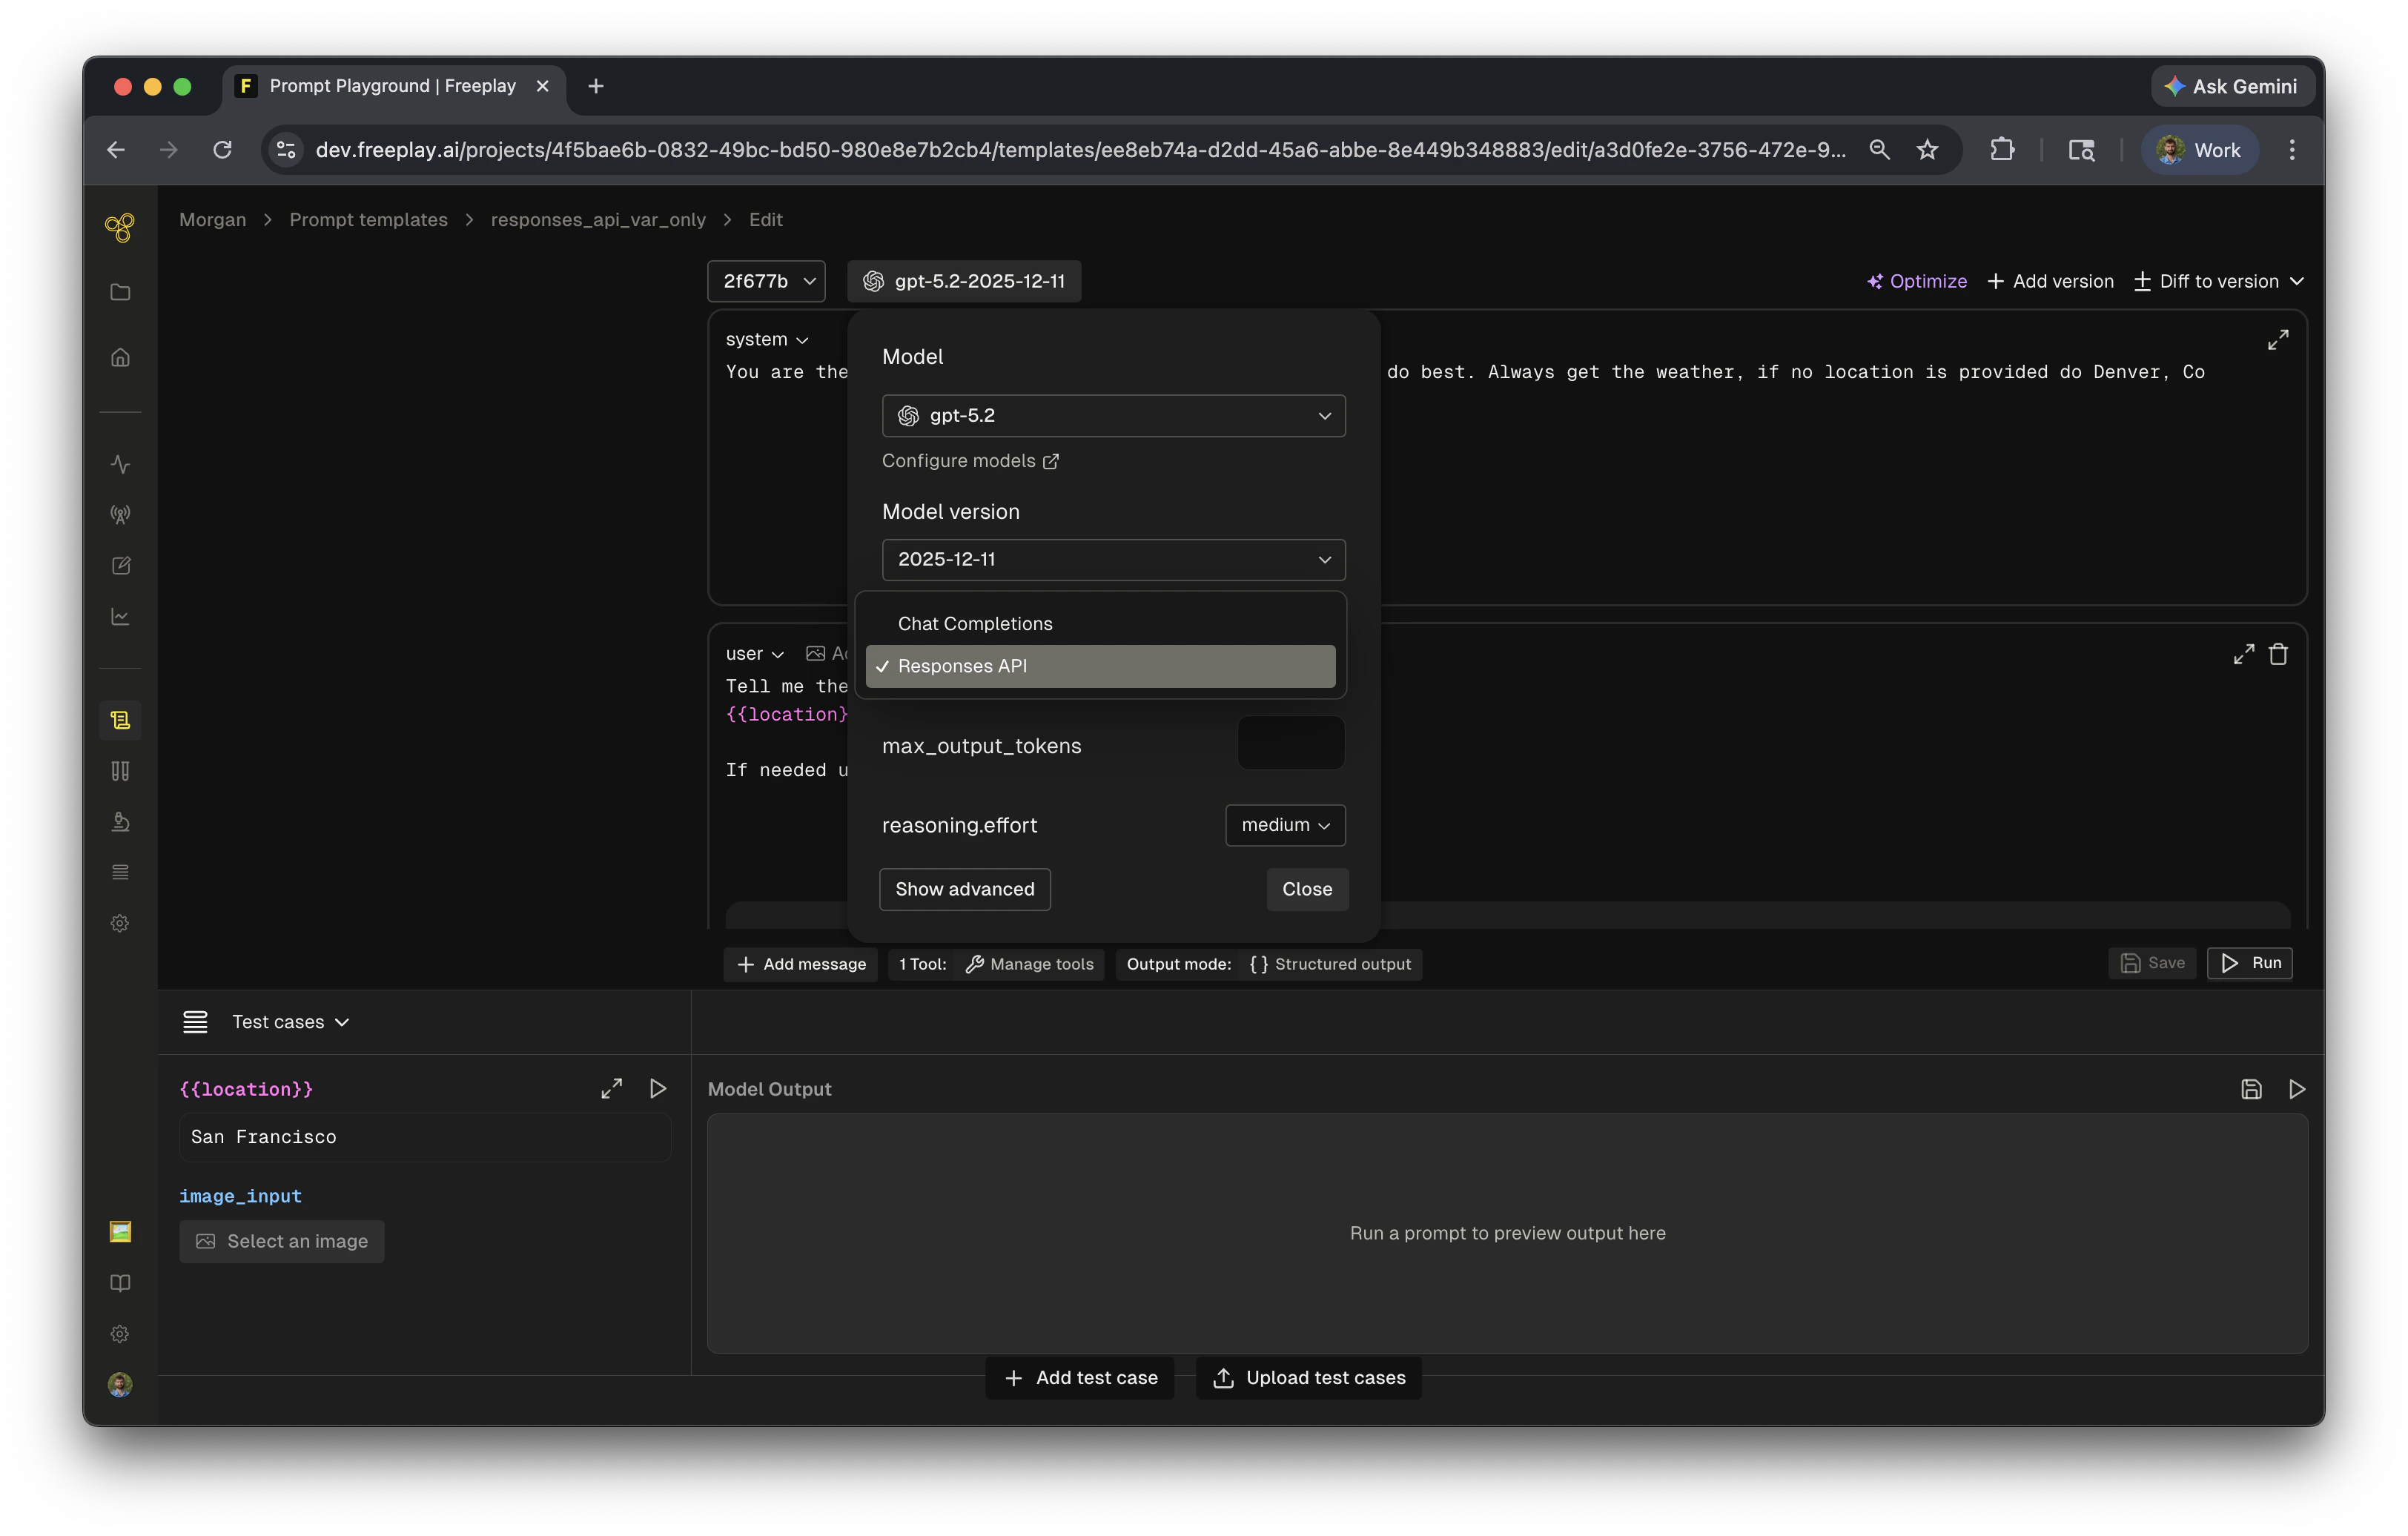This screenshot has height=1536, width=2408.
Task: Click Select an image
Action: [282, 1241]
